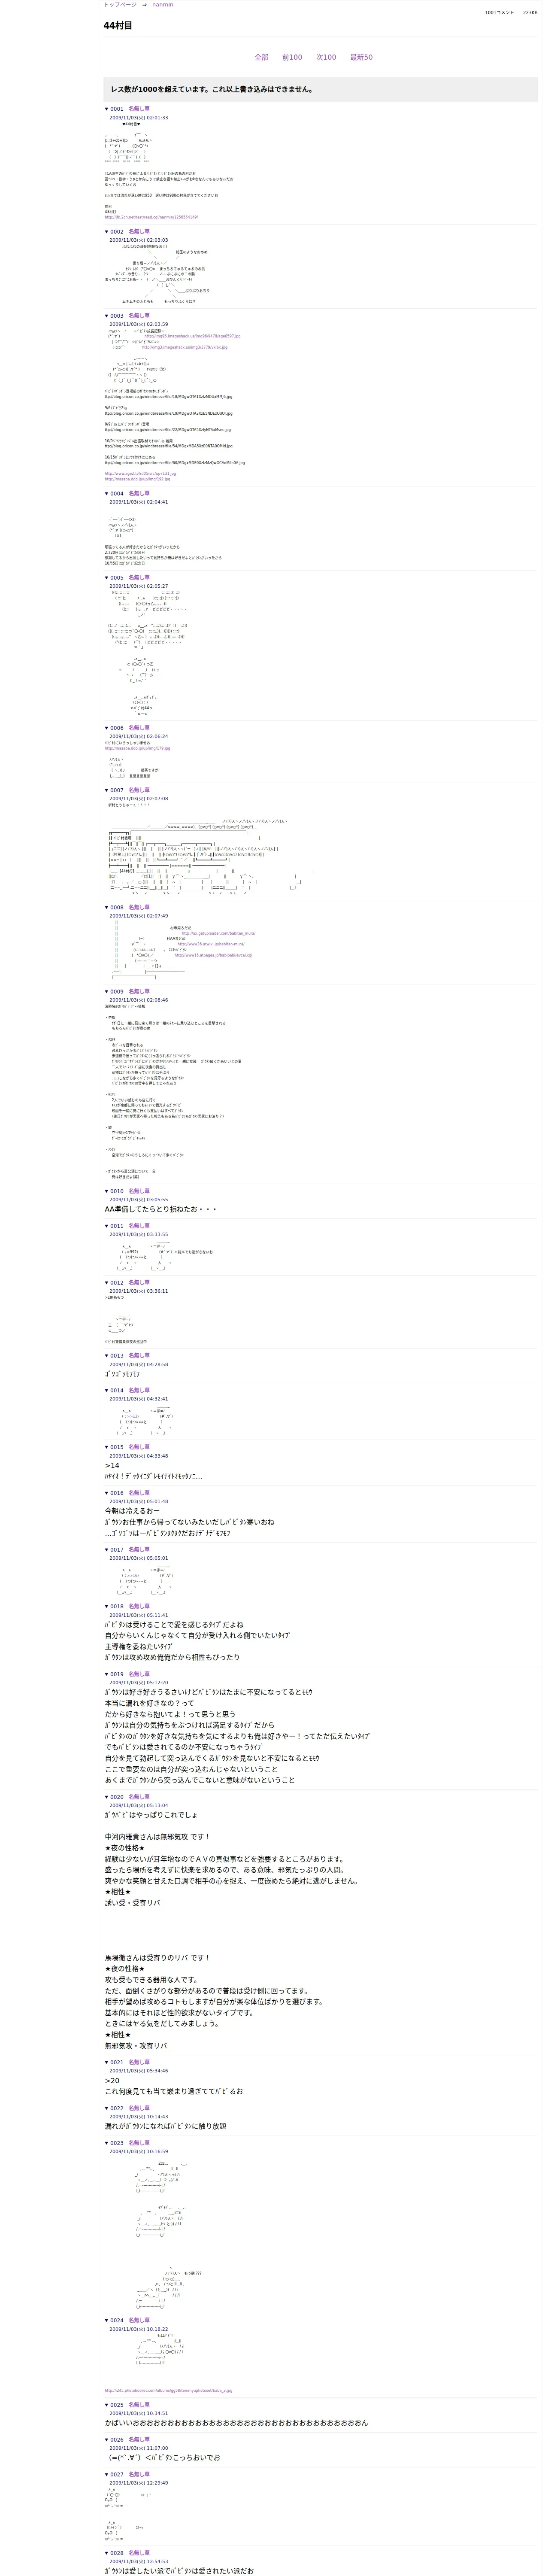This screenshot has width=551, height=2576.
Task: Click post number 0024
Action: (x=117, y=2321)
